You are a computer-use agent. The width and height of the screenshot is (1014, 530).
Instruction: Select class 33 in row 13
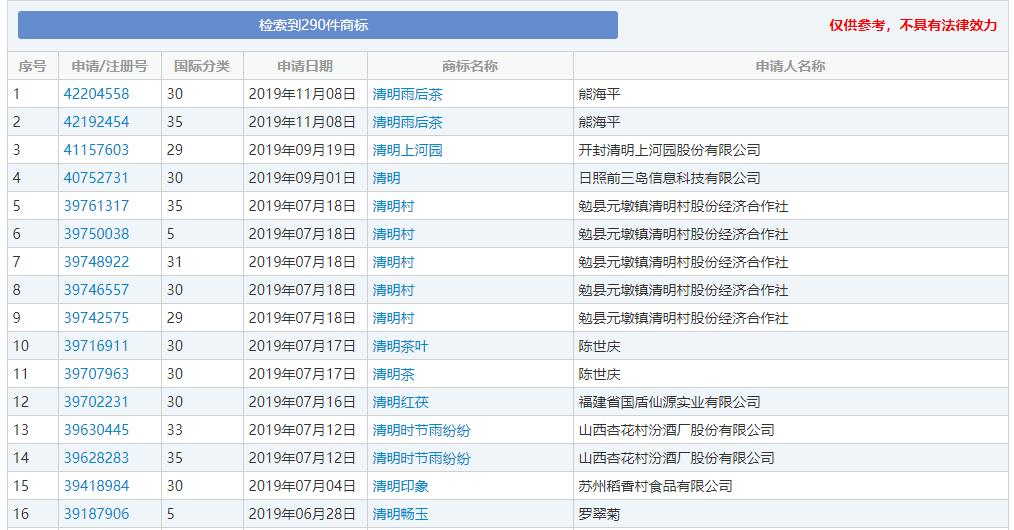(175, 430)
